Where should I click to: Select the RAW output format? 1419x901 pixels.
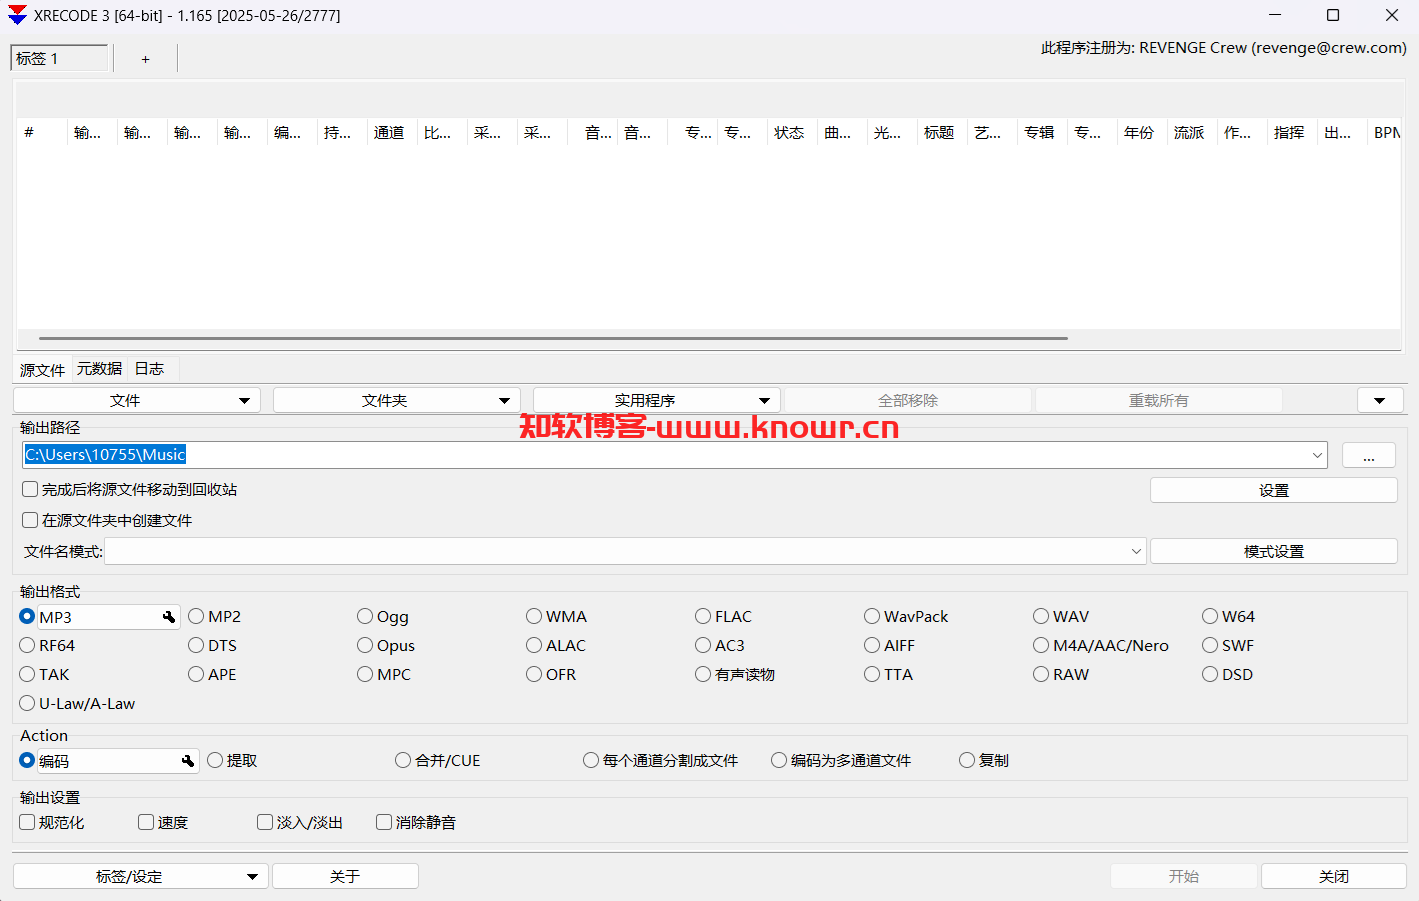pyautogui.click(x=1061, y=675)
